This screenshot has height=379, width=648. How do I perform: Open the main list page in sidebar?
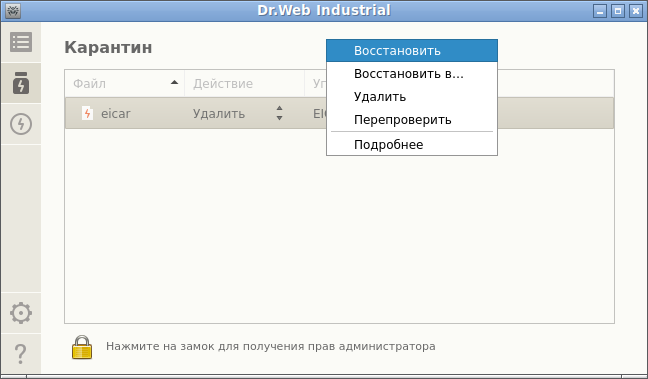21,42
